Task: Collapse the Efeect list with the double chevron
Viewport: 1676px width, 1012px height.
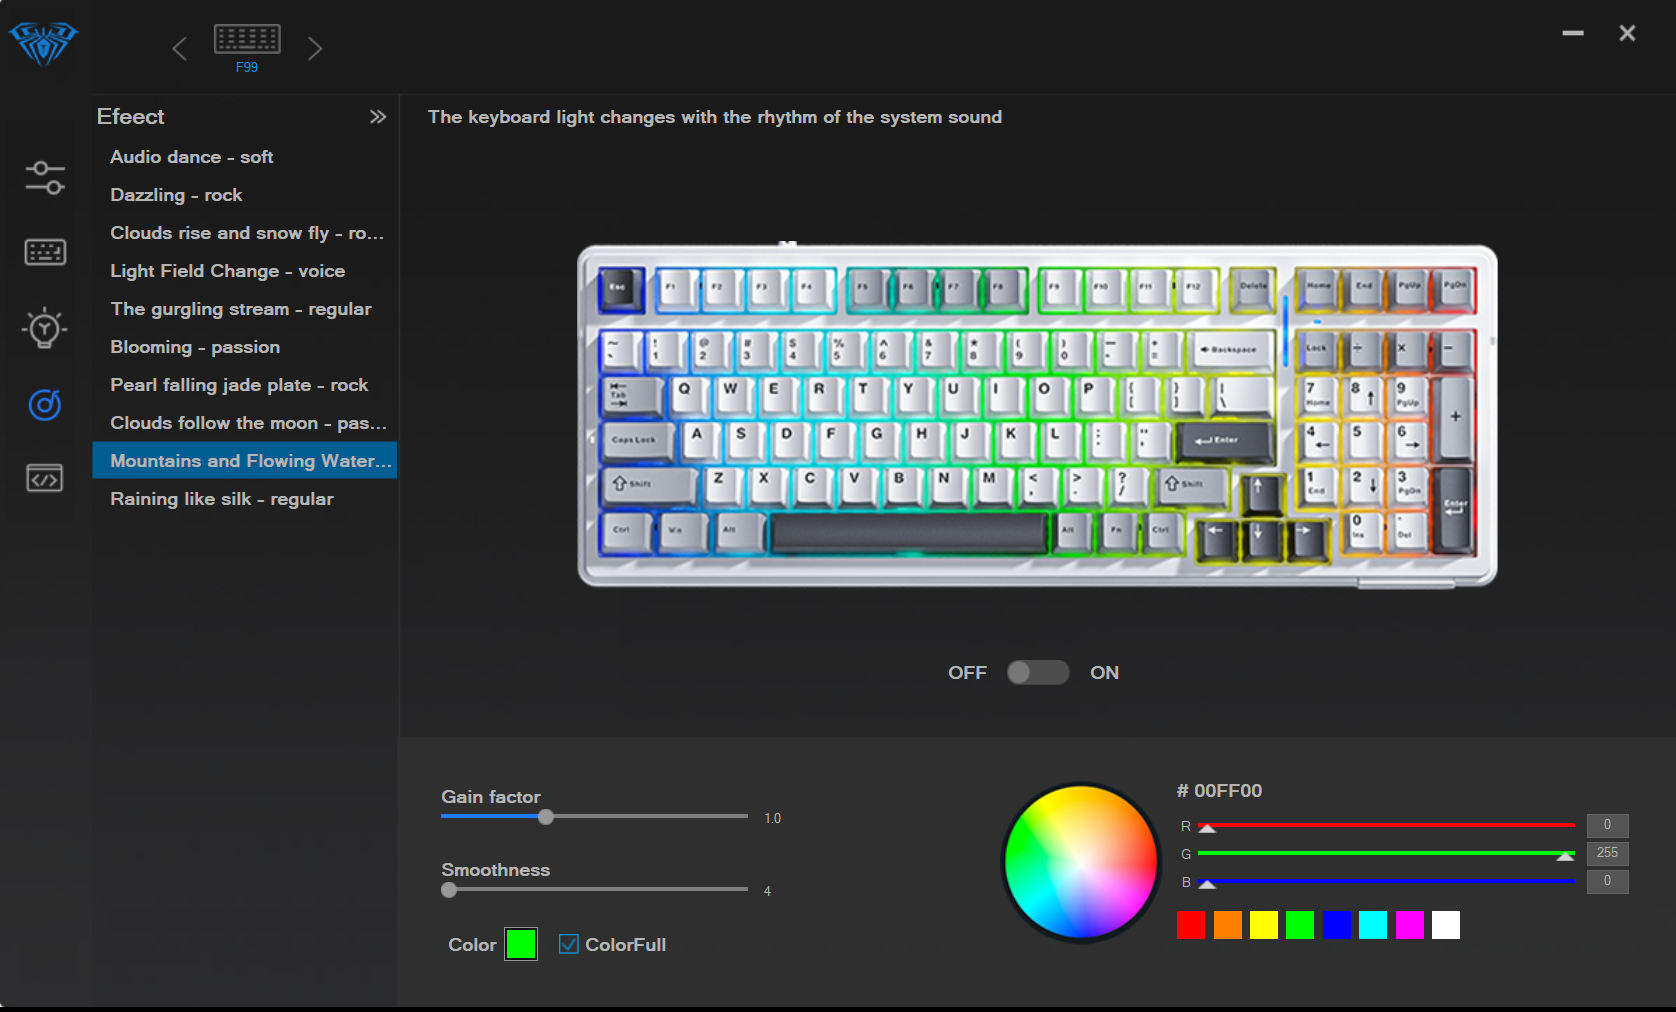Action: pyautogui.click(x=378, y=117)
